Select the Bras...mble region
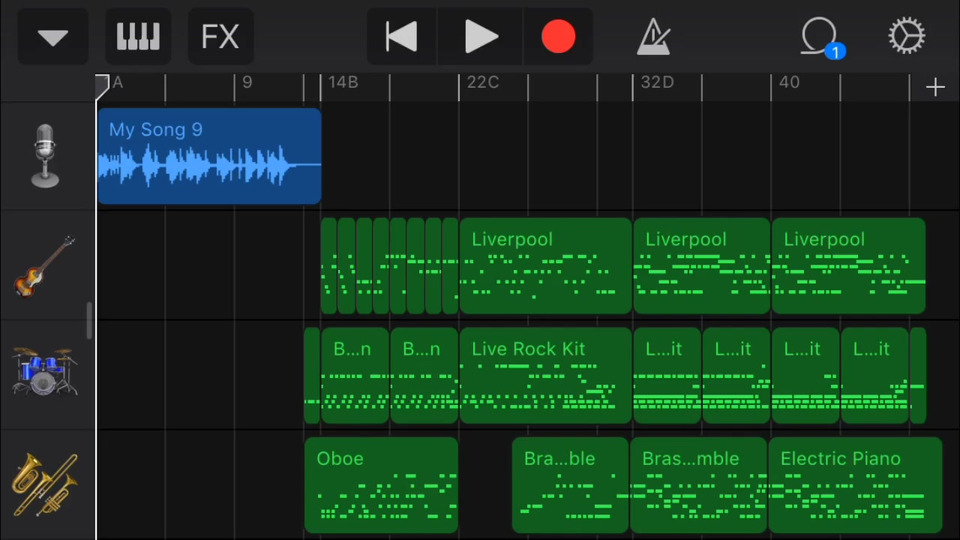 698,485
